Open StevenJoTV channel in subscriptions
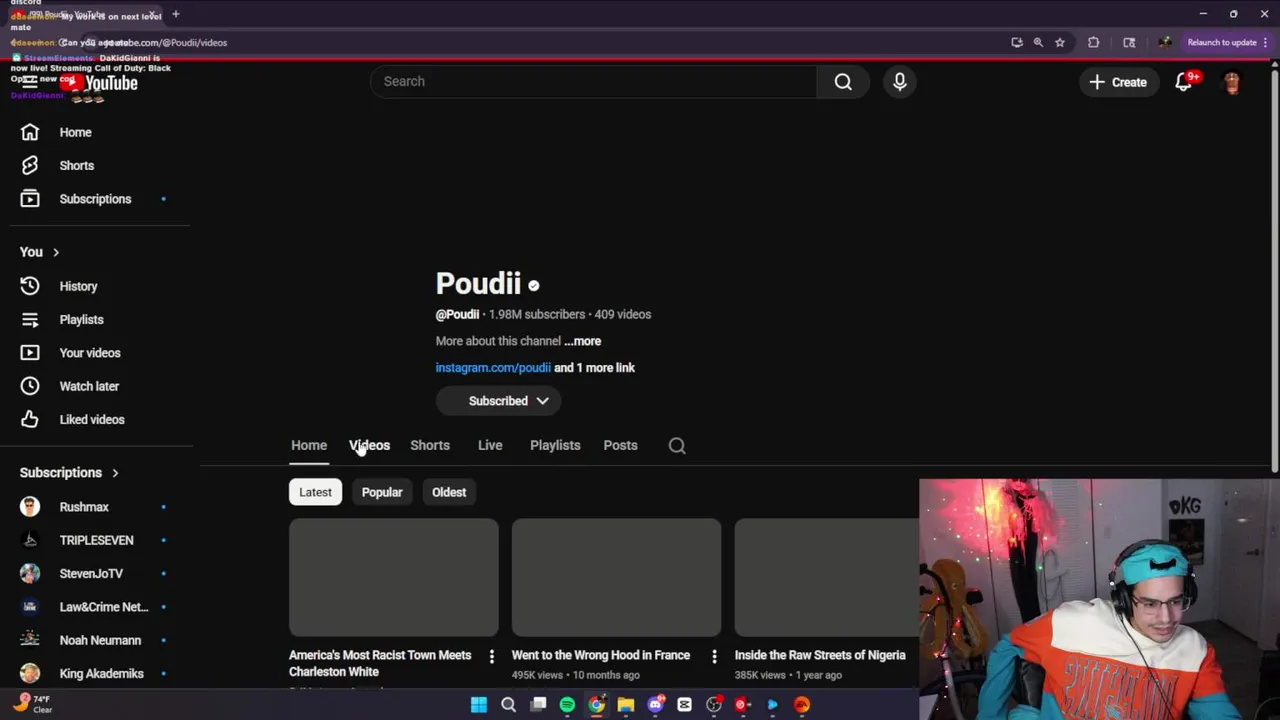1280x720 pixels. pos(92,573)
